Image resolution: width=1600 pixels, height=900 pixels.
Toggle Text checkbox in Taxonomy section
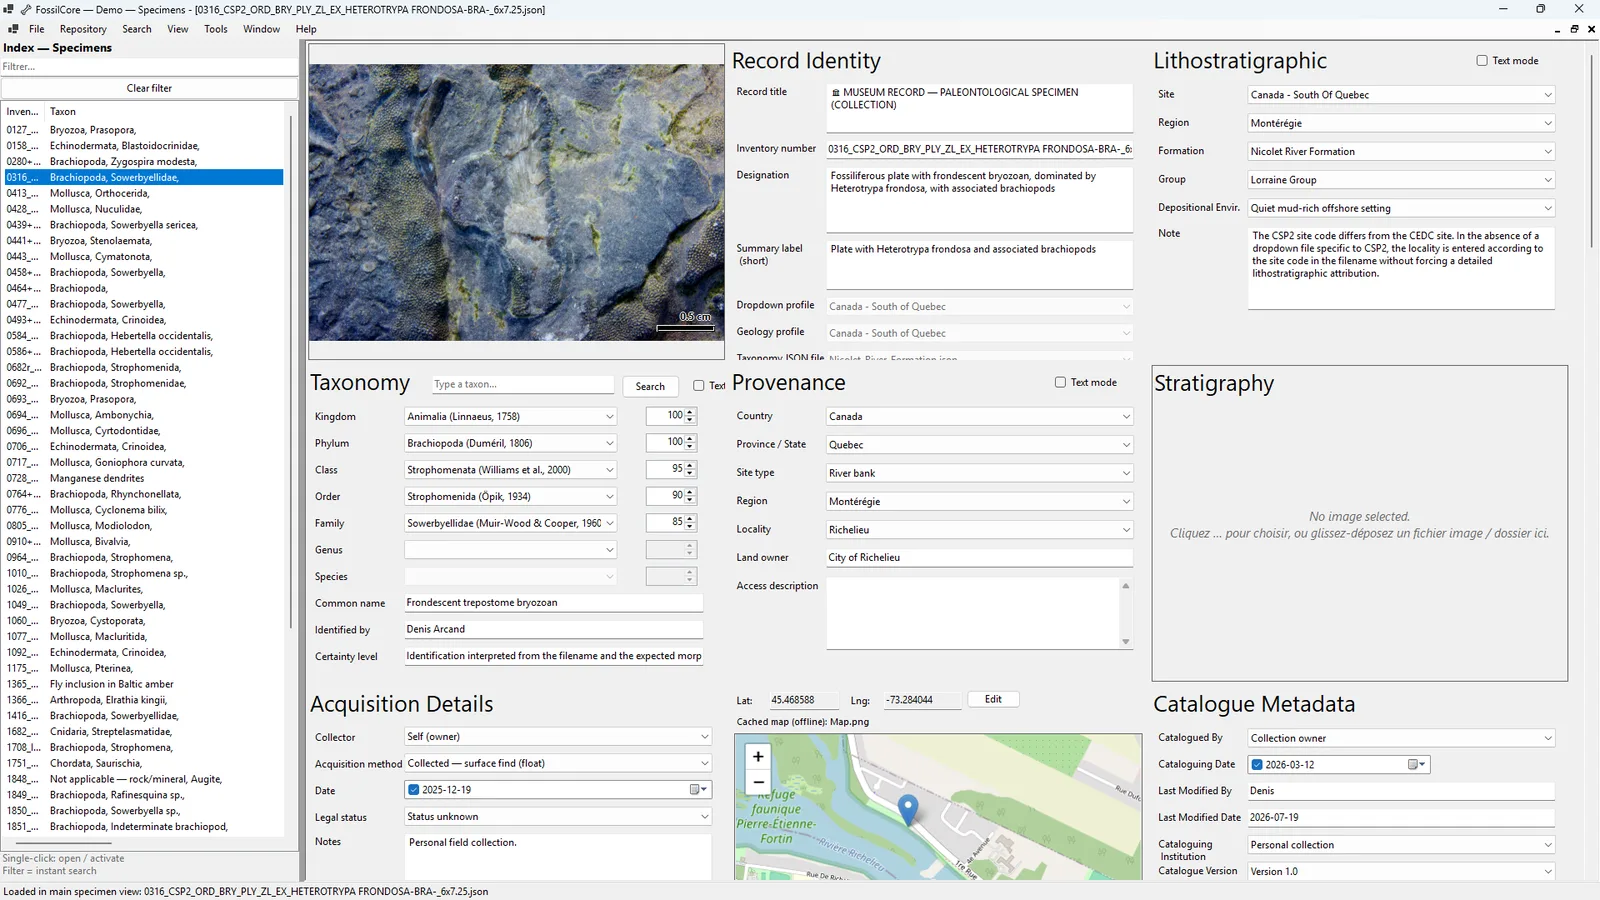pyautogui.click(x=699, y=386)
